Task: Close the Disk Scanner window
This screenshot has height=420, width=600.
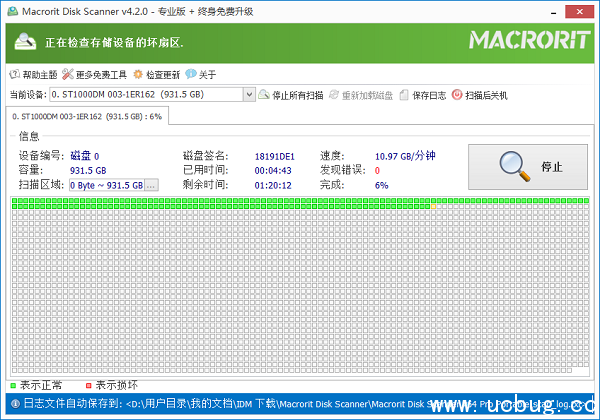Action: coord(579,12)
